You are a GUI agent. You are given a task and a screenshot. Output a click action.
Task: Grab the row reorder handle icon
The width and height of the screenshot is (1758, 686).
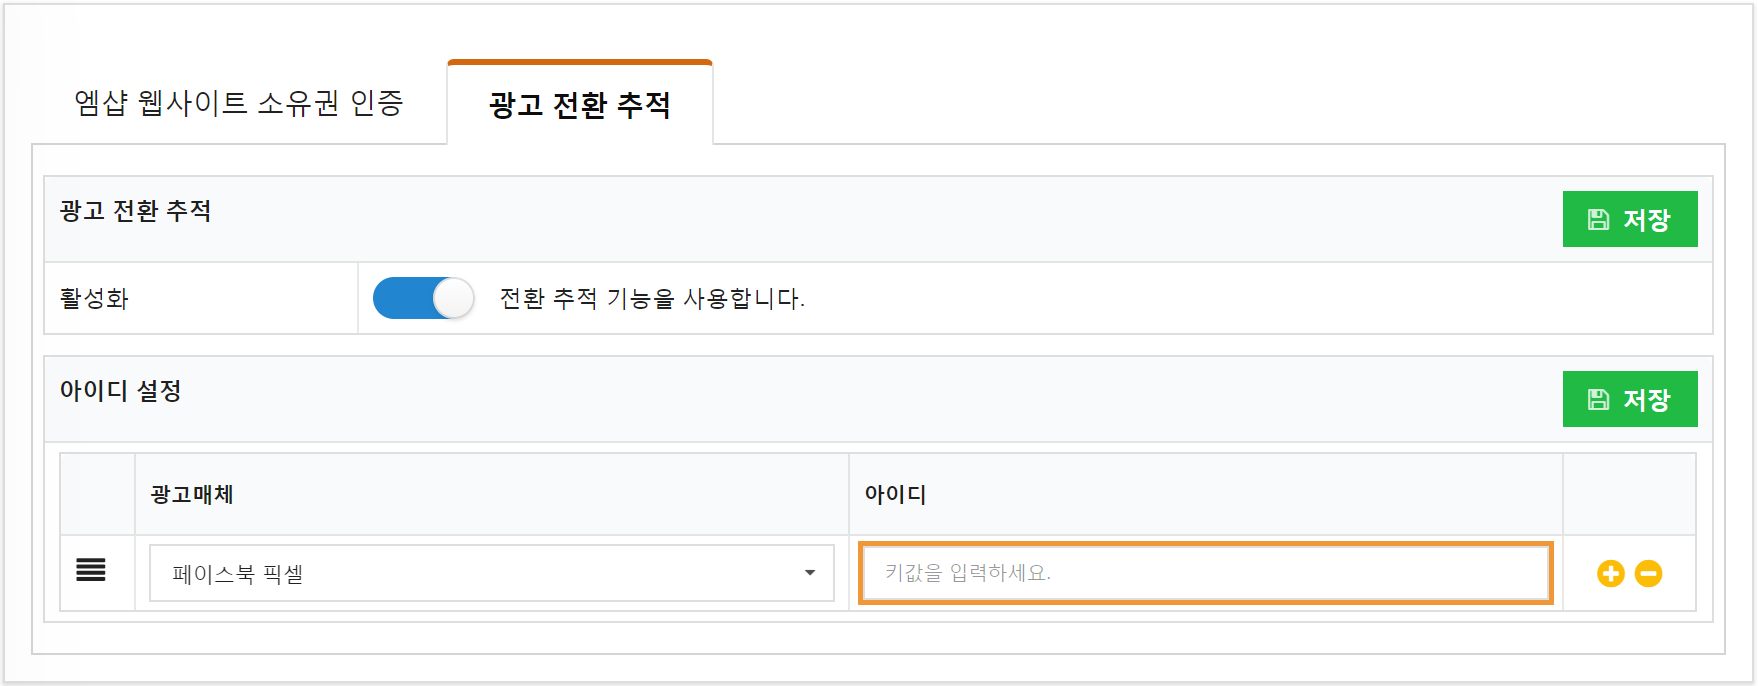91,570
